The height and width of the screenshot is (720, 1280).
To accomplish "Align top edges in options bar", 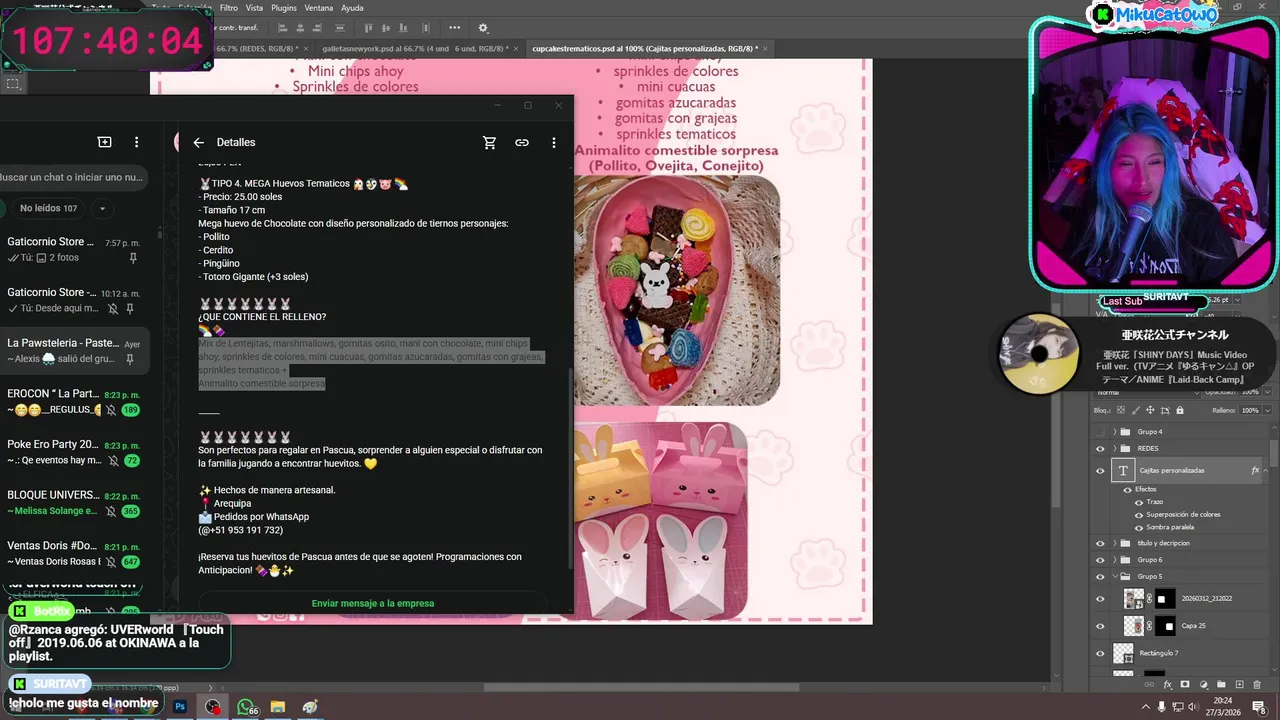I will (x=368, y=28).
